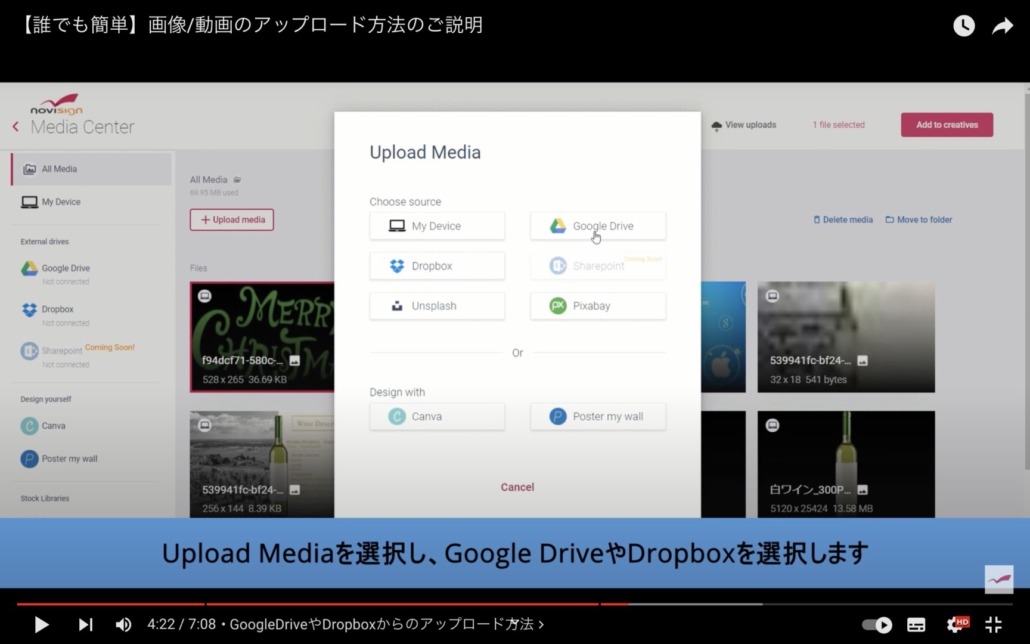The image size is (1030, 644).
Task: Click the folder icon beside All Media heading
Action: [x=237, y=179]
